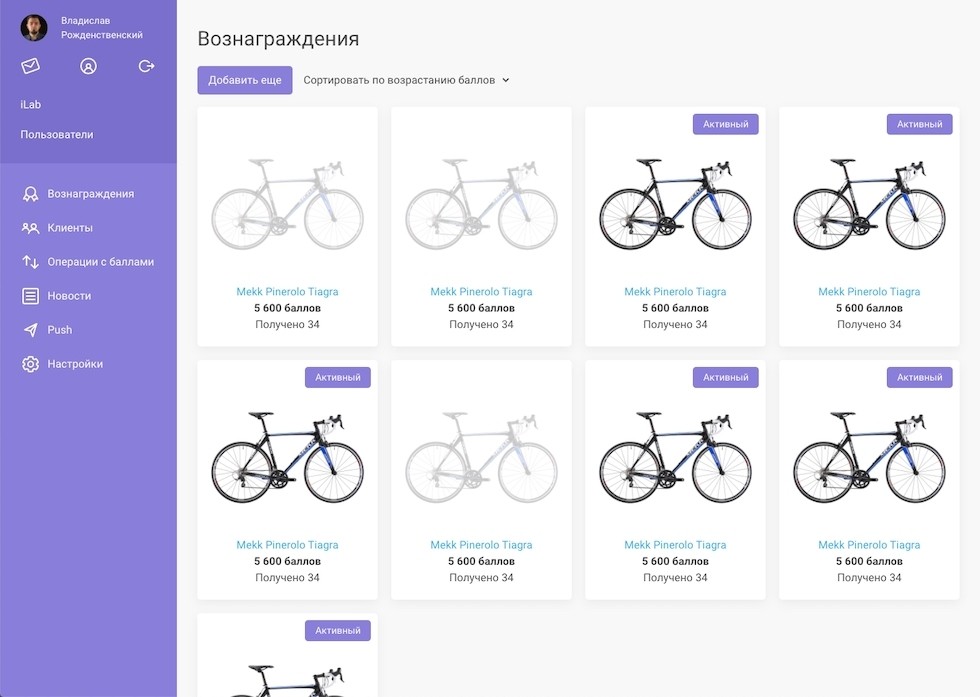
Task: Toggle Активный badge on top-right reward card
Action: [x=919, y=124]
